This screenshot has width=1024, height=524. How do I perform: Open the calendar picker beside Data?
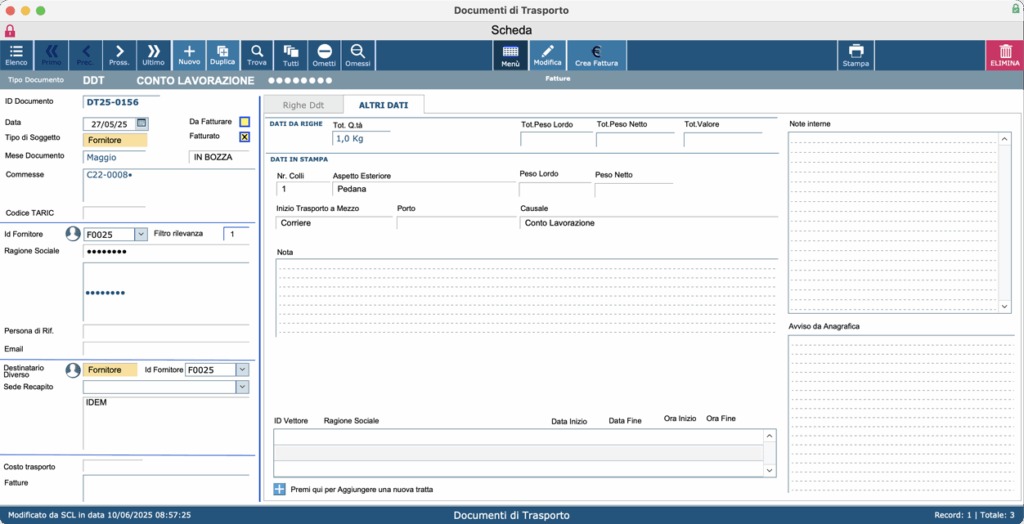(x=142, y=123)
